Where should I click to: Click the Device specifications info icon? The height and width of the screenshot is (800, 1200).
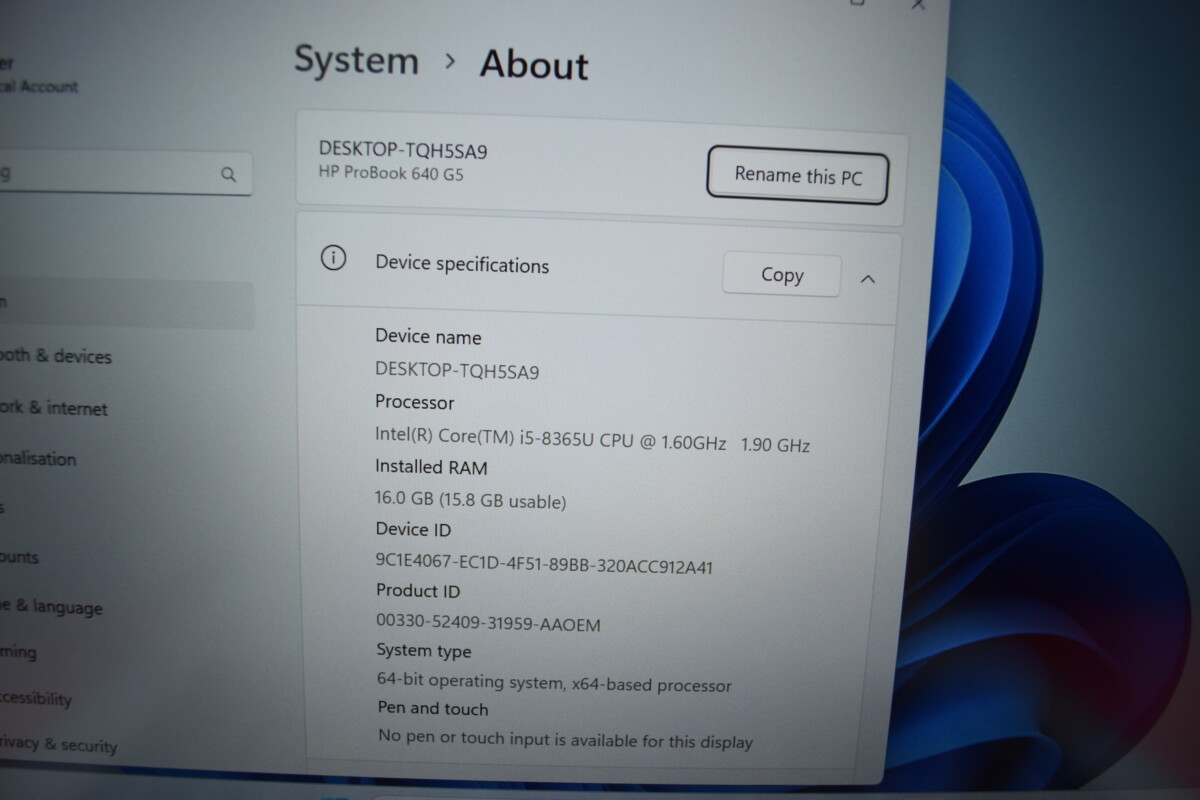[332, 258]
